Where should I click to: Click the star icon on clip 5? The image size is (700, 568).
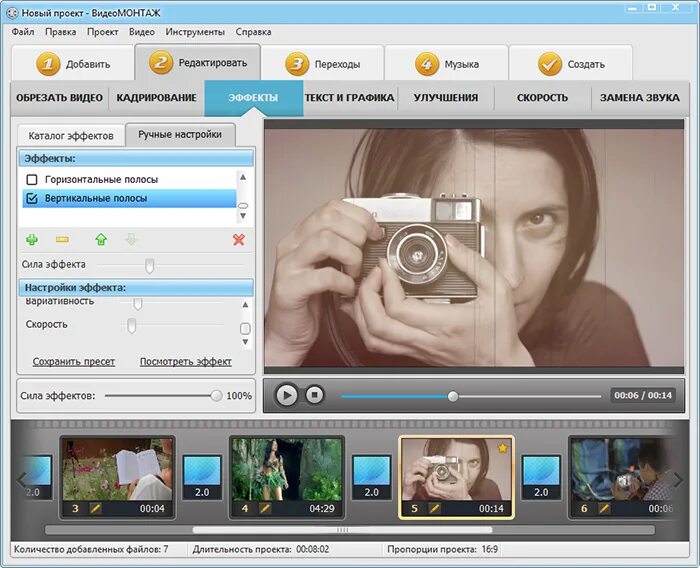pos(502,448)
